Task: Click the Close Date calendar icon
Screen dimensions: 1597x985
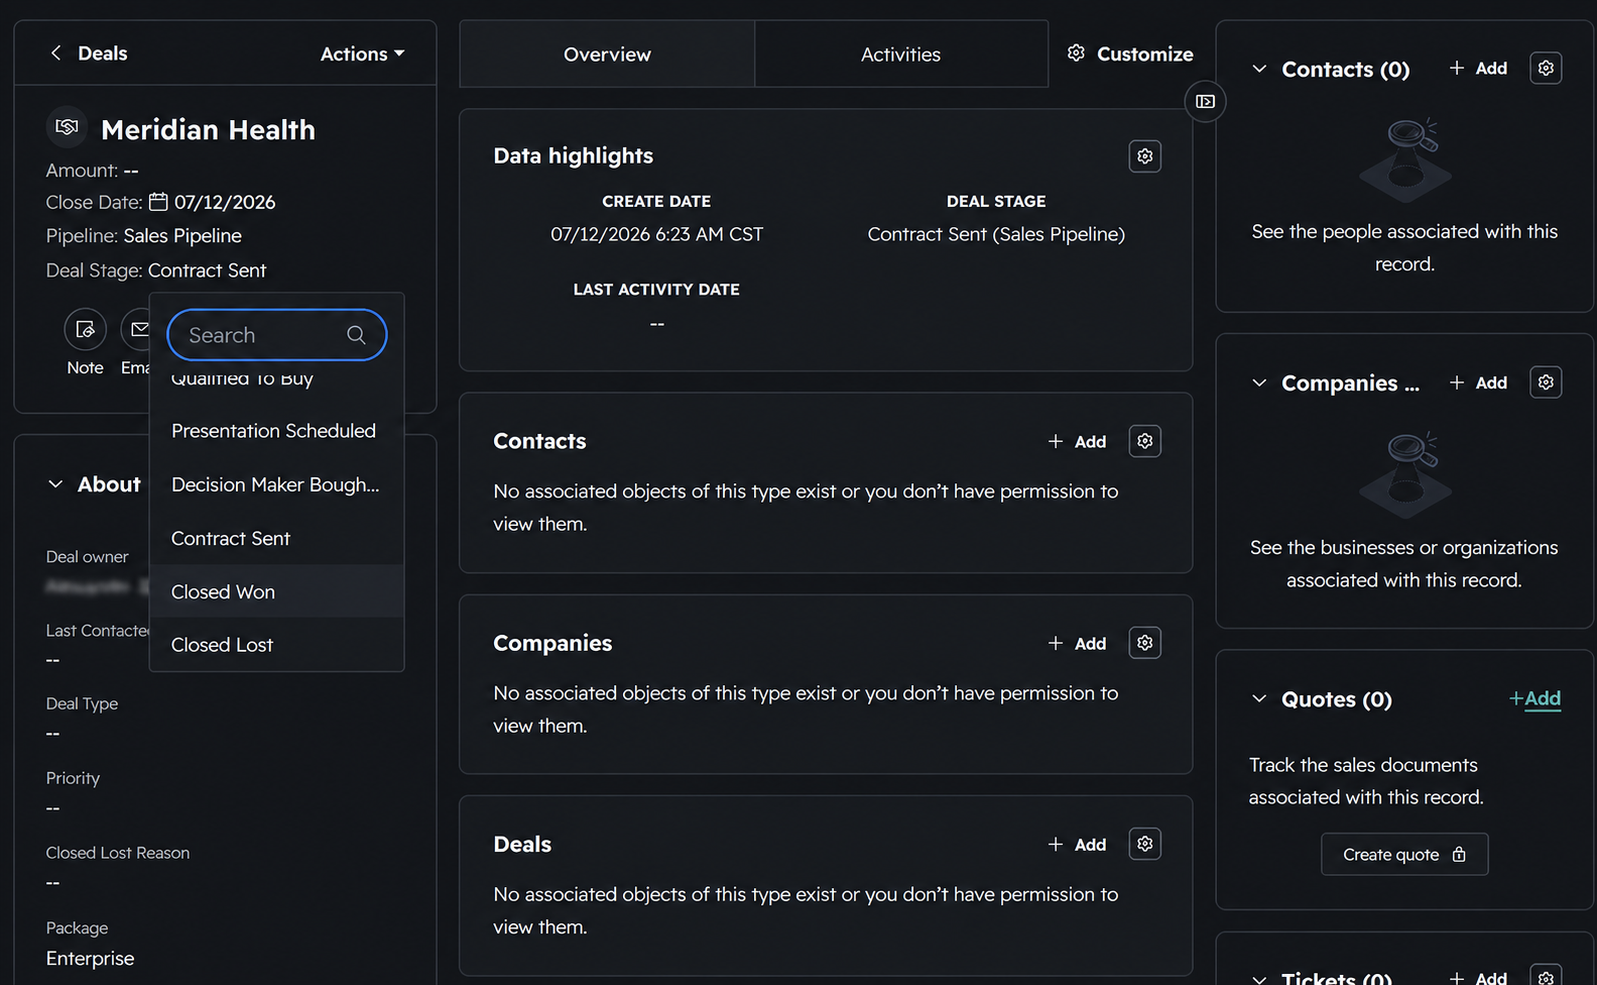Action: click(x=158, y=202)
